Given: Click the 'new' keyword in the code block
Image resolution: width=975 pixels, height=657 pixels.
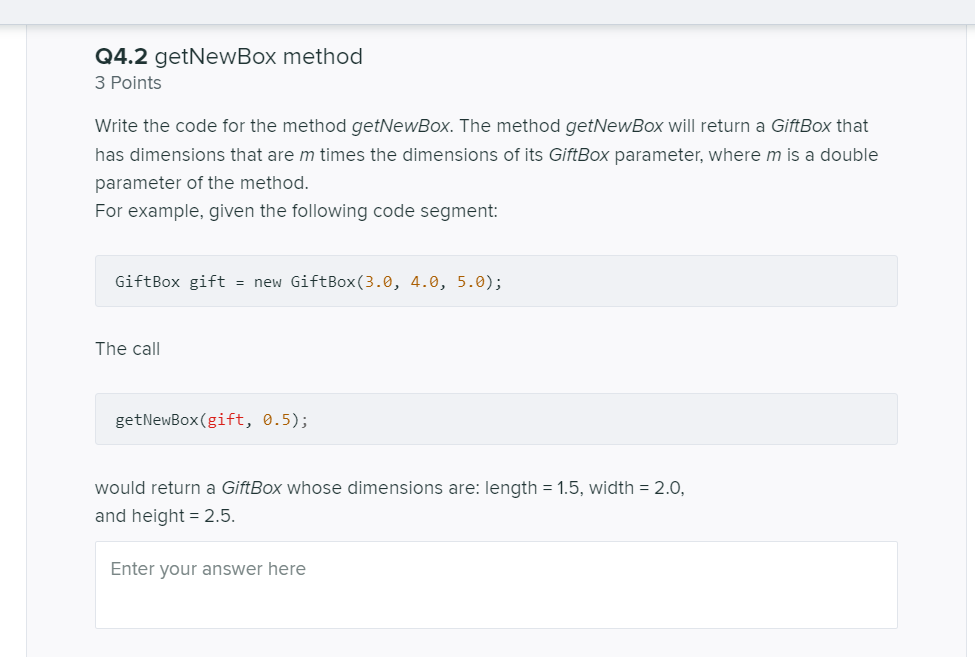Looking at the screenshot, I should point(267,282).
